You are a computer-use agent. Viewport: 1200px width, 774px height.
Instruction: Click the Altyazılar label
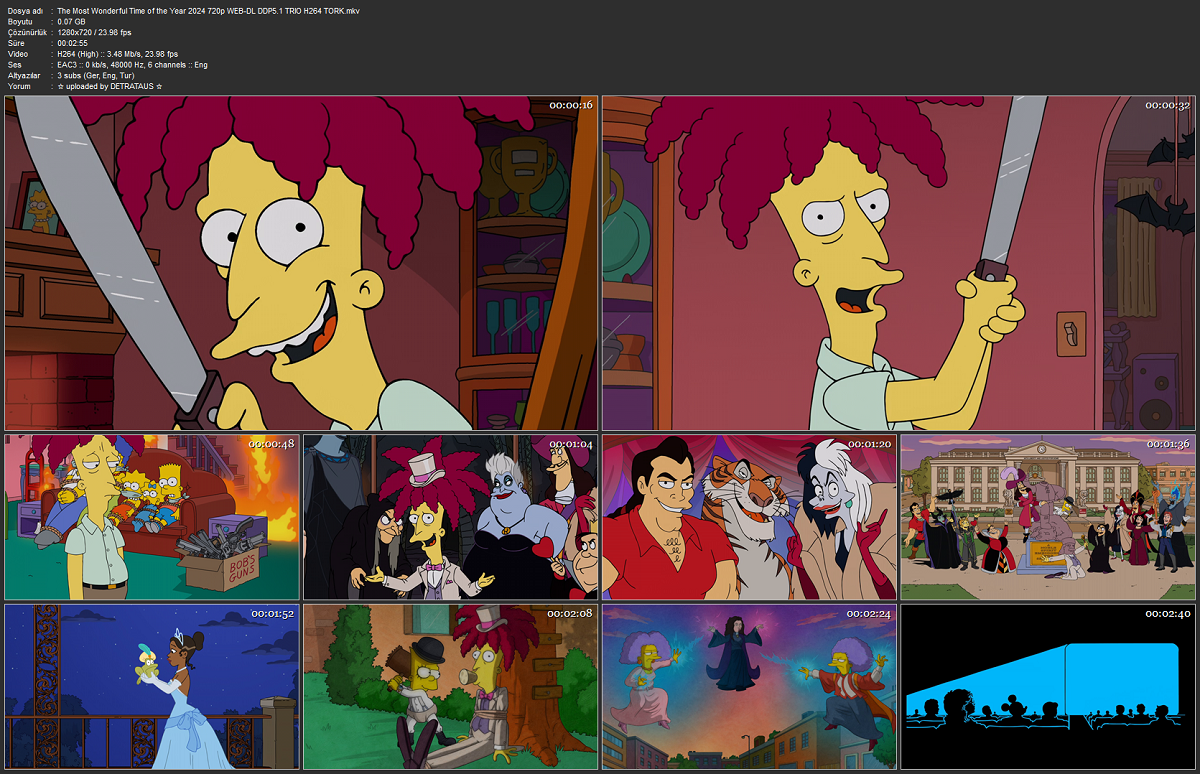point(24,76)
